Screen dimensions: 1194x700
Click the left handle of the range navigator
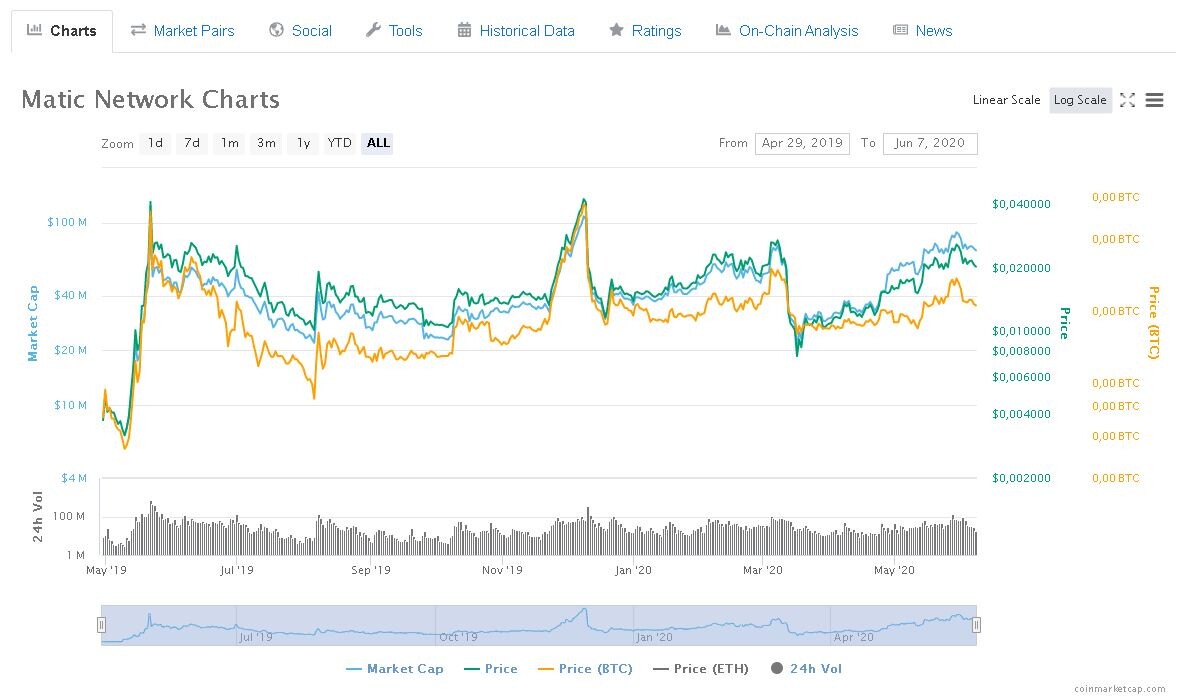[101, 625]
